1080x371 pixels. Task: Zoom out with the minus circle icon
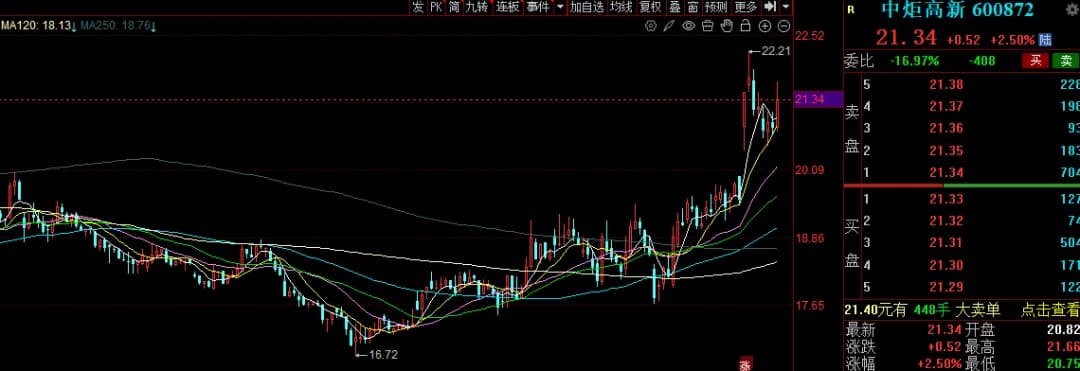pyautogui.click(x=784, y=26)
